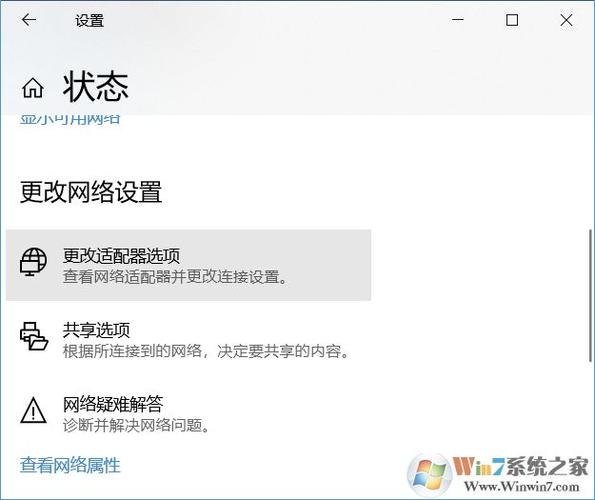Click the printer folder sharing icon
Image resolution: width=595 pixels, height=500 pixels.
click(34, 336)
